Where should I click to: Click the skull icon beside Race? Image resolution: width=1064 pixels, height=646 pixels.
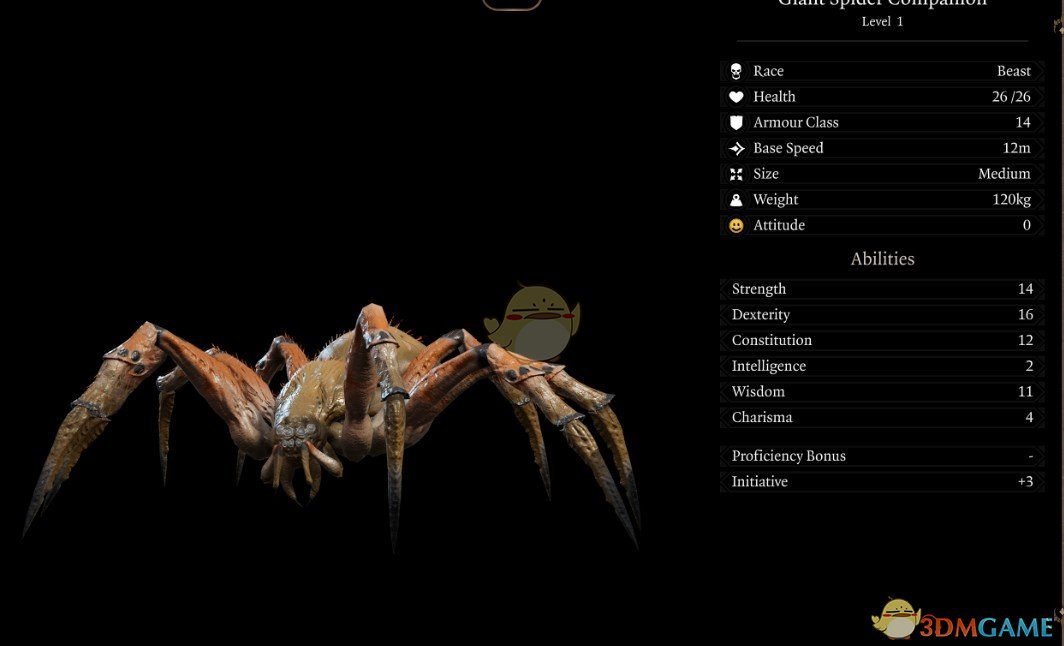coord(736,71)
